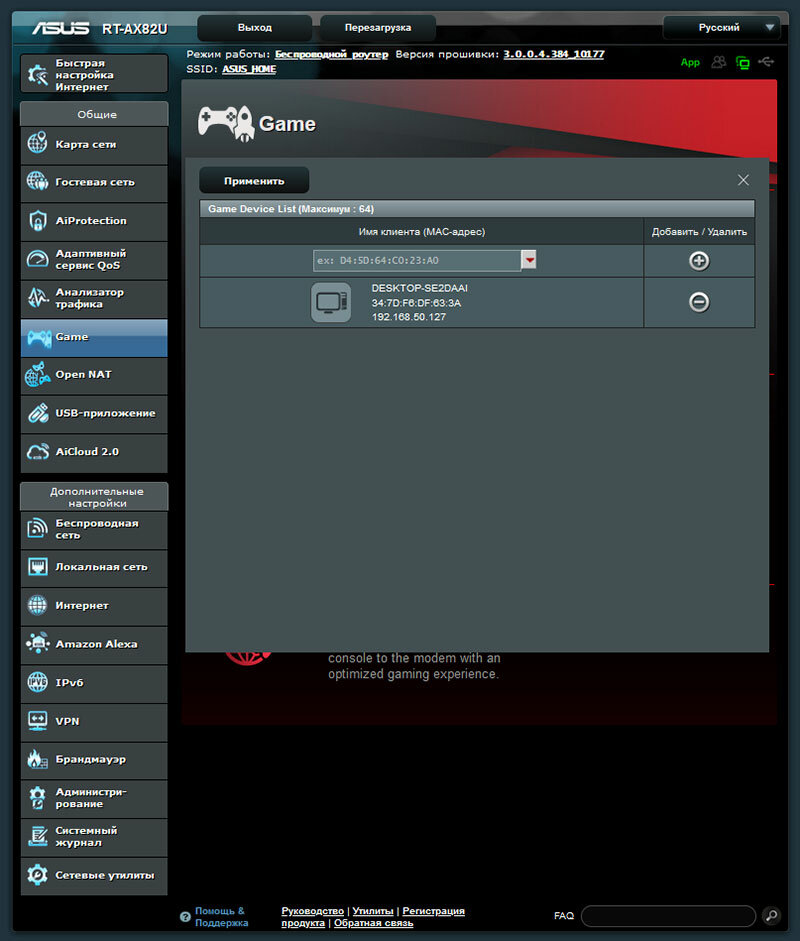Image resolution: width=800 pixels, height=941 pixels.
Task: Open the Сетевые утилиты menu item
Action: [x=94, y=876]
